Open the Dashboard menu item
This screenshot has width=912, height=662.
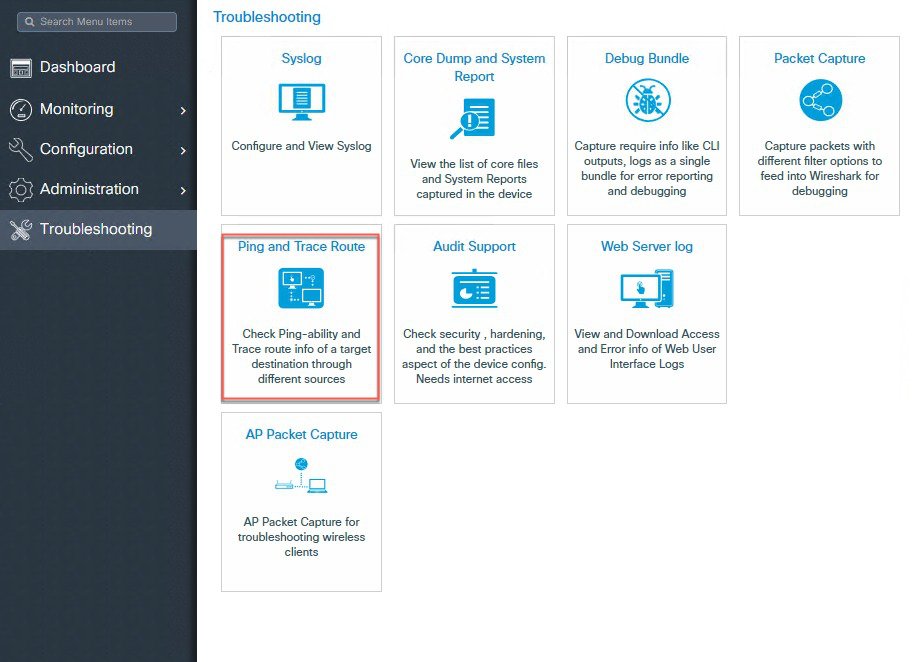pyautogui.click(x=77, y=67)
